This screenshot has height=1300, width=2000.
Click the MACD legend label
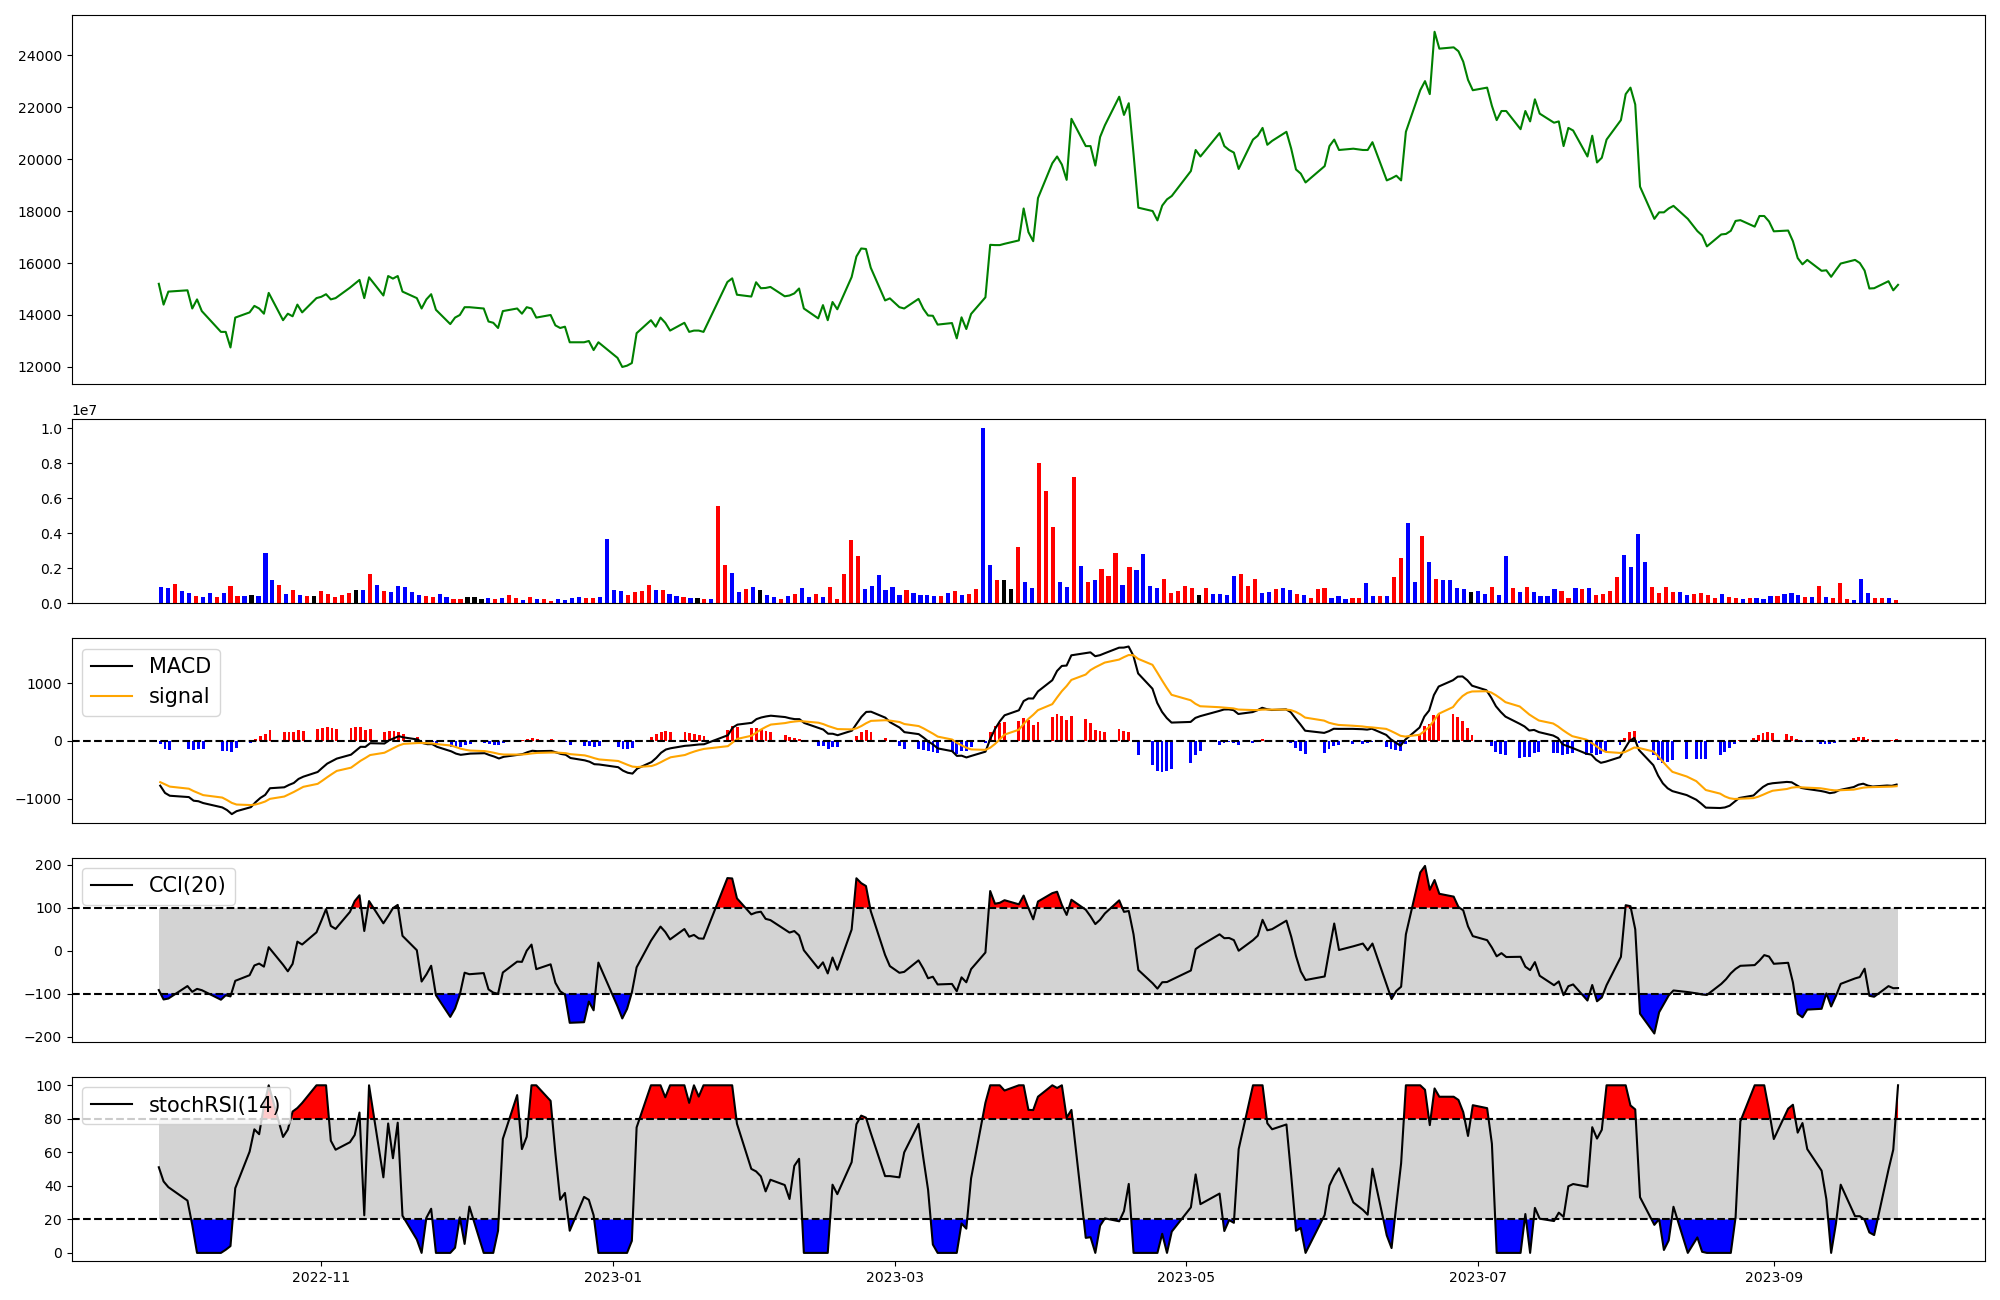point(179,666)
